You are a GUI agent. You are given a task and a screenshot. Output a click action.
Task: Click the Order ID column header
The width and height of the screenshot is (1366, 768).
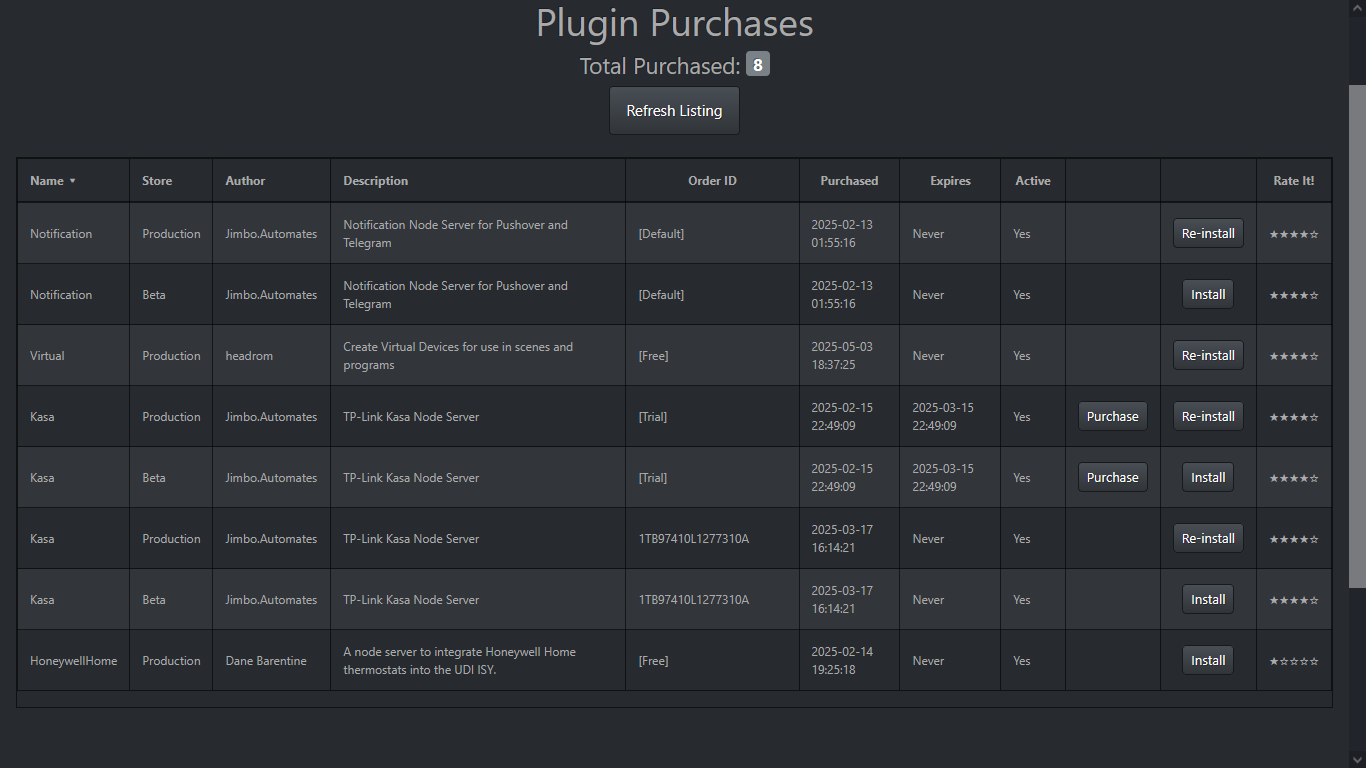pyautogui.click(x=712, y=181)
